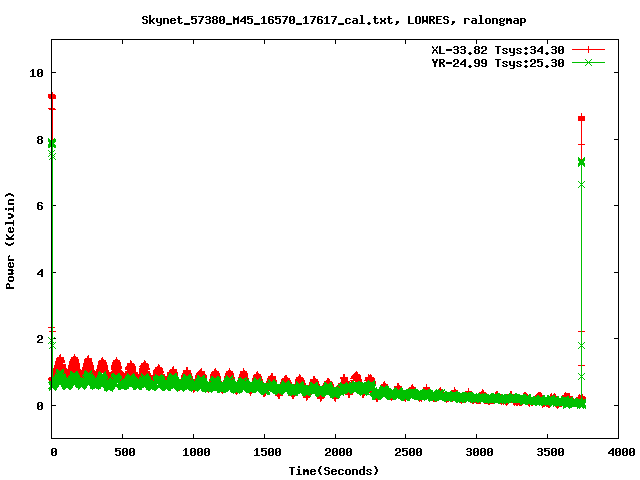Click the x-axis tick label 500
Screen dimensions: 640x480
click(125, 452)
